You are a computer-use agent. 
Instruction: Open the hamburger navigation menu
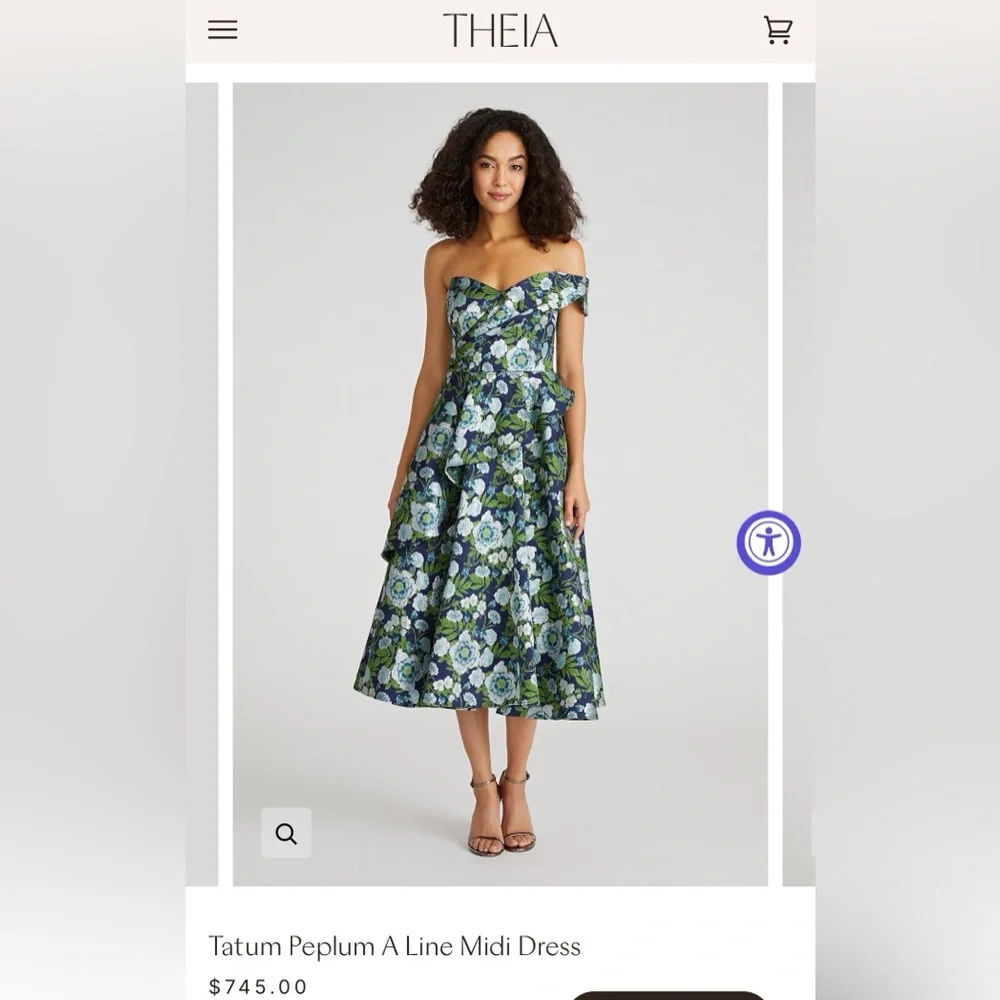coord(223,30)
